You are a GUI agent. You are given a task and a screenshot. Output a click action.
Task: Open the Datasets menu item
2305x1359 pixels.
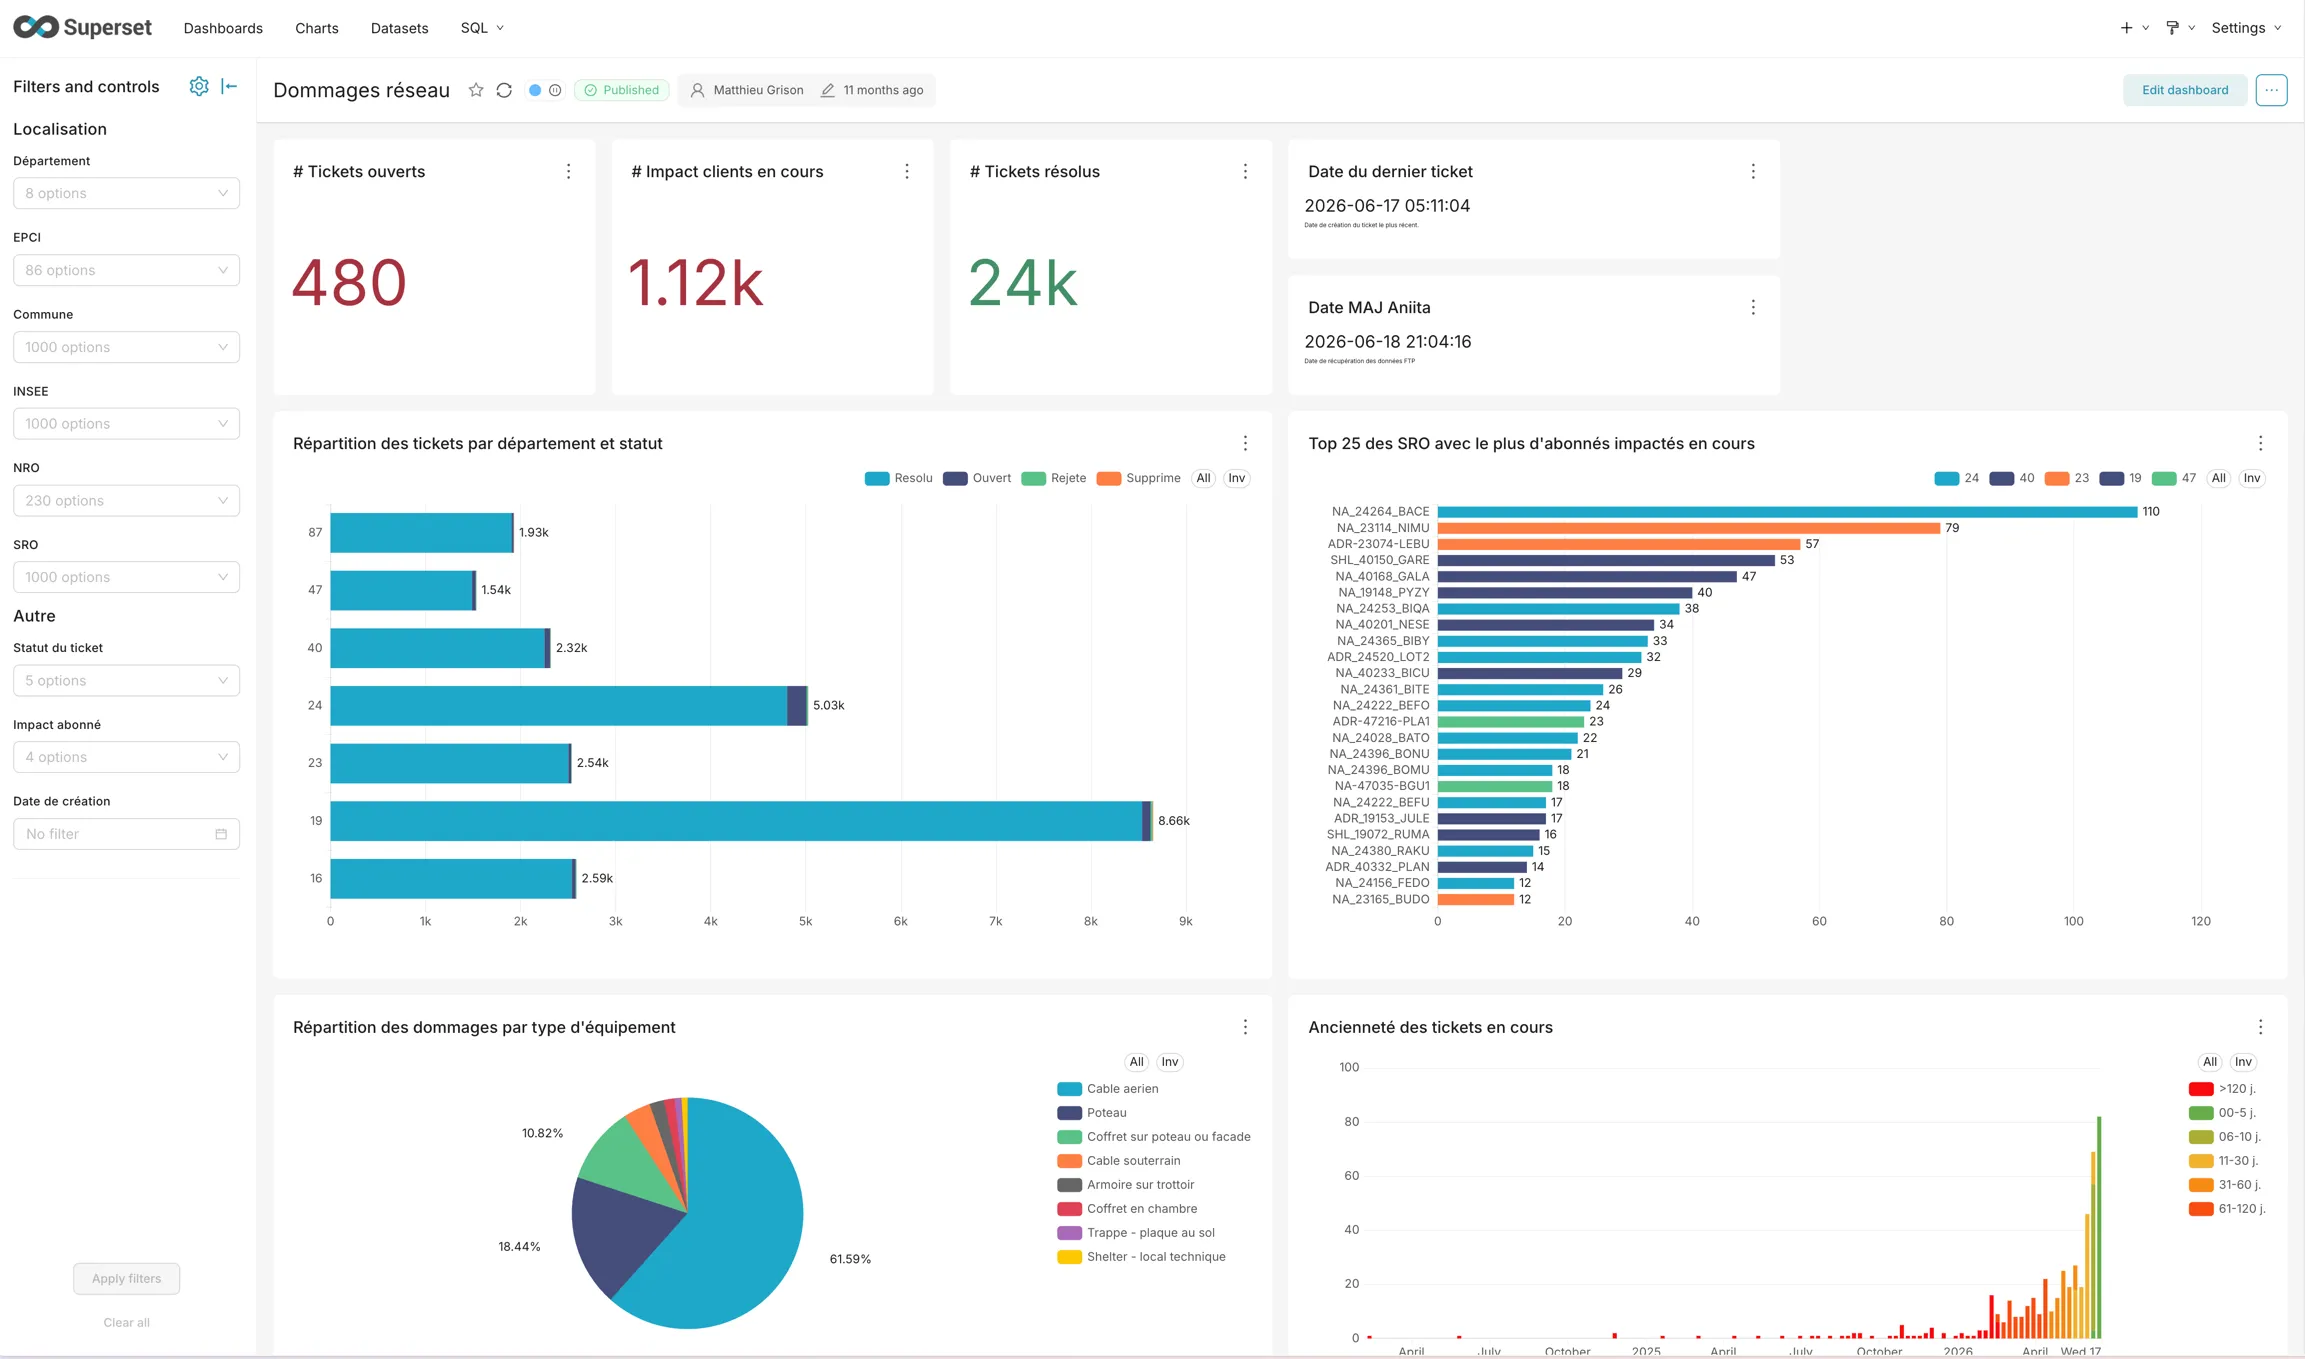coord(399,28)
